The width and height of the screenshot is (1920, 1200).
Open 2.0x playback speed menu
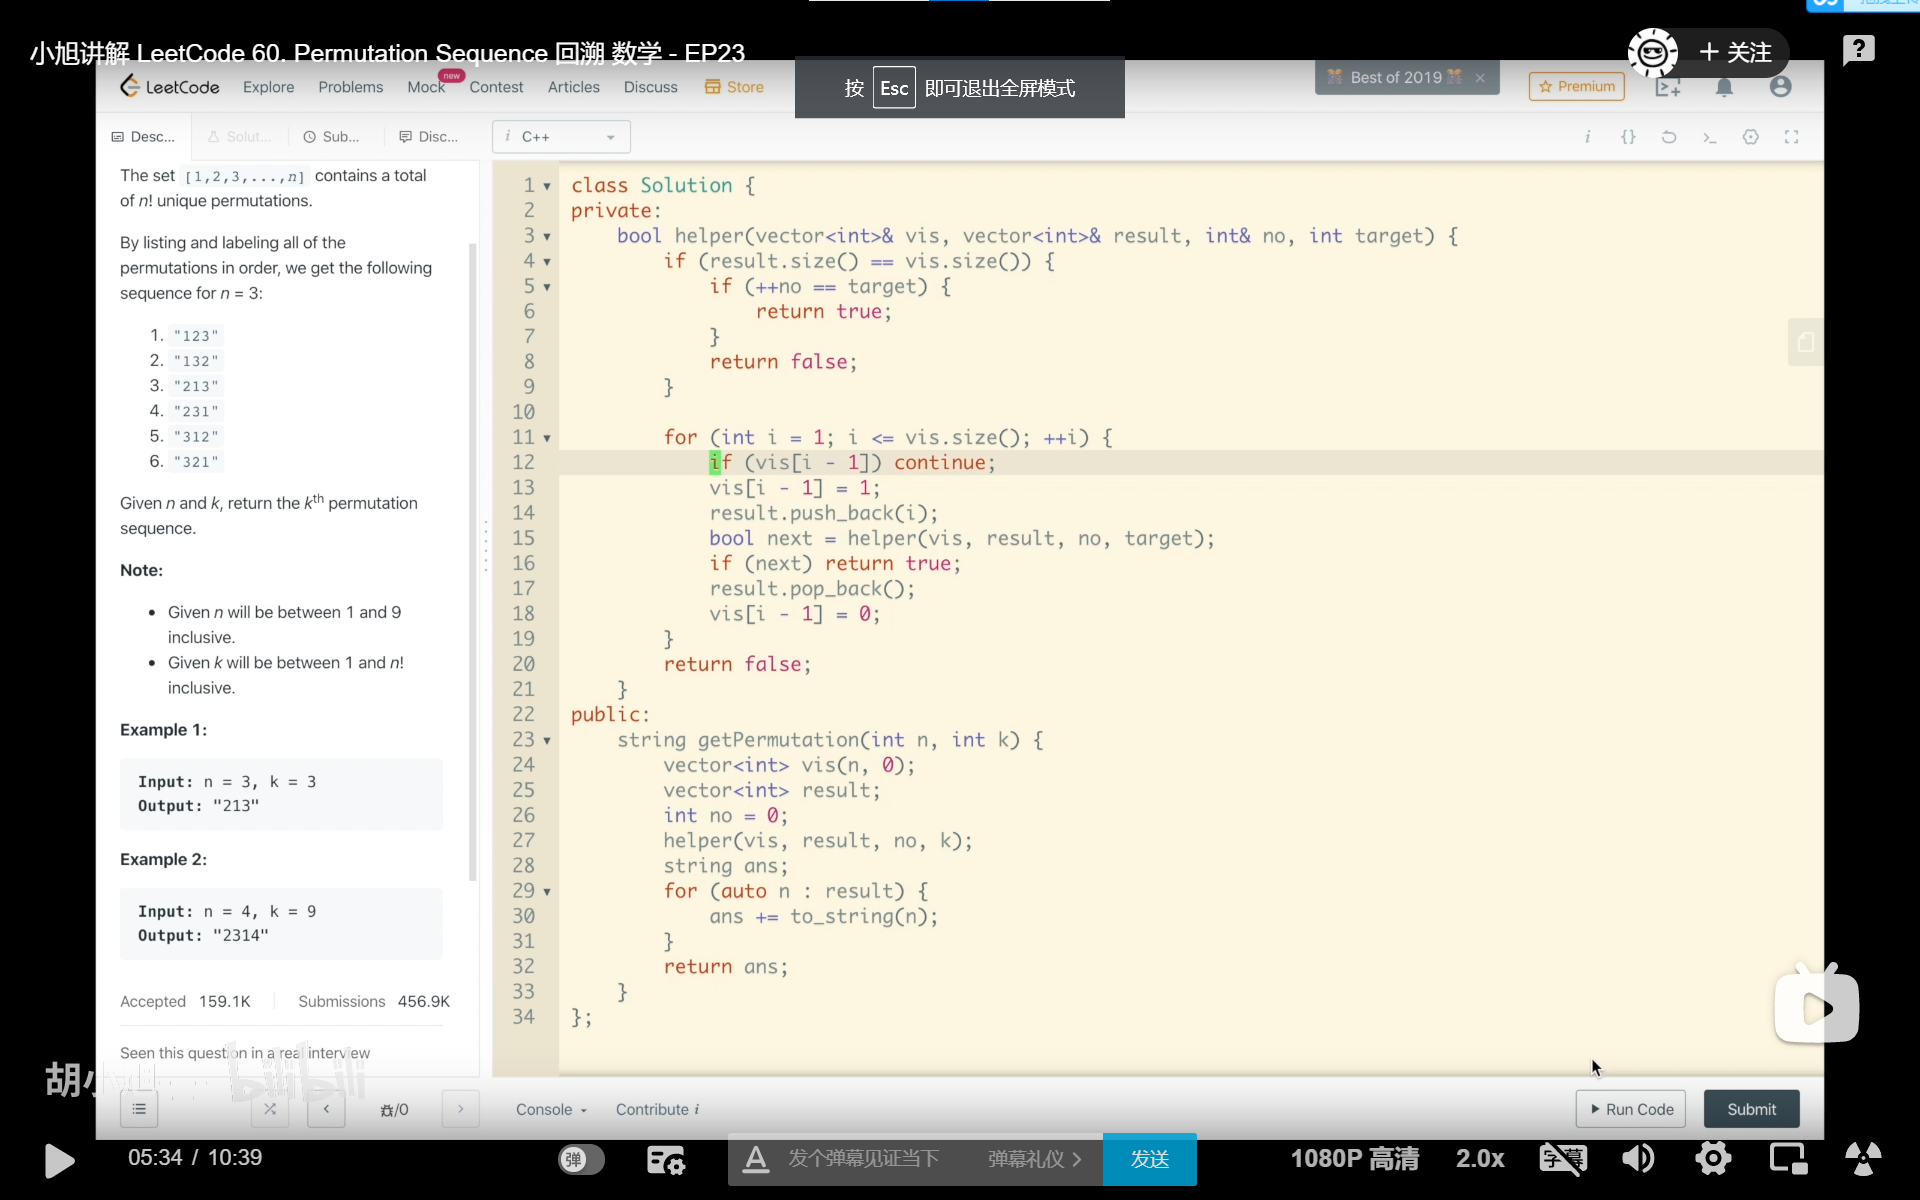coord(1479,1159)
